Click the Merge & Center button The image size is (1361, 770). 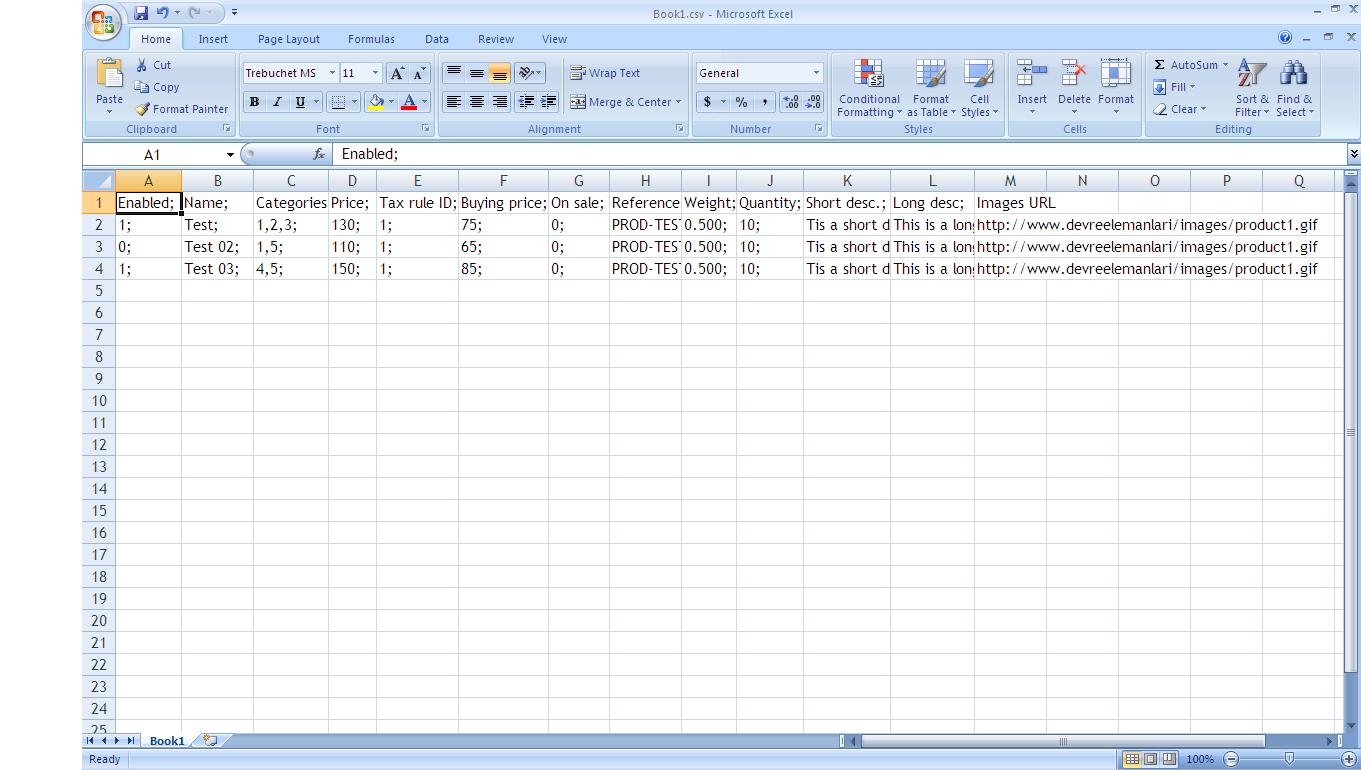coord(620,102)
